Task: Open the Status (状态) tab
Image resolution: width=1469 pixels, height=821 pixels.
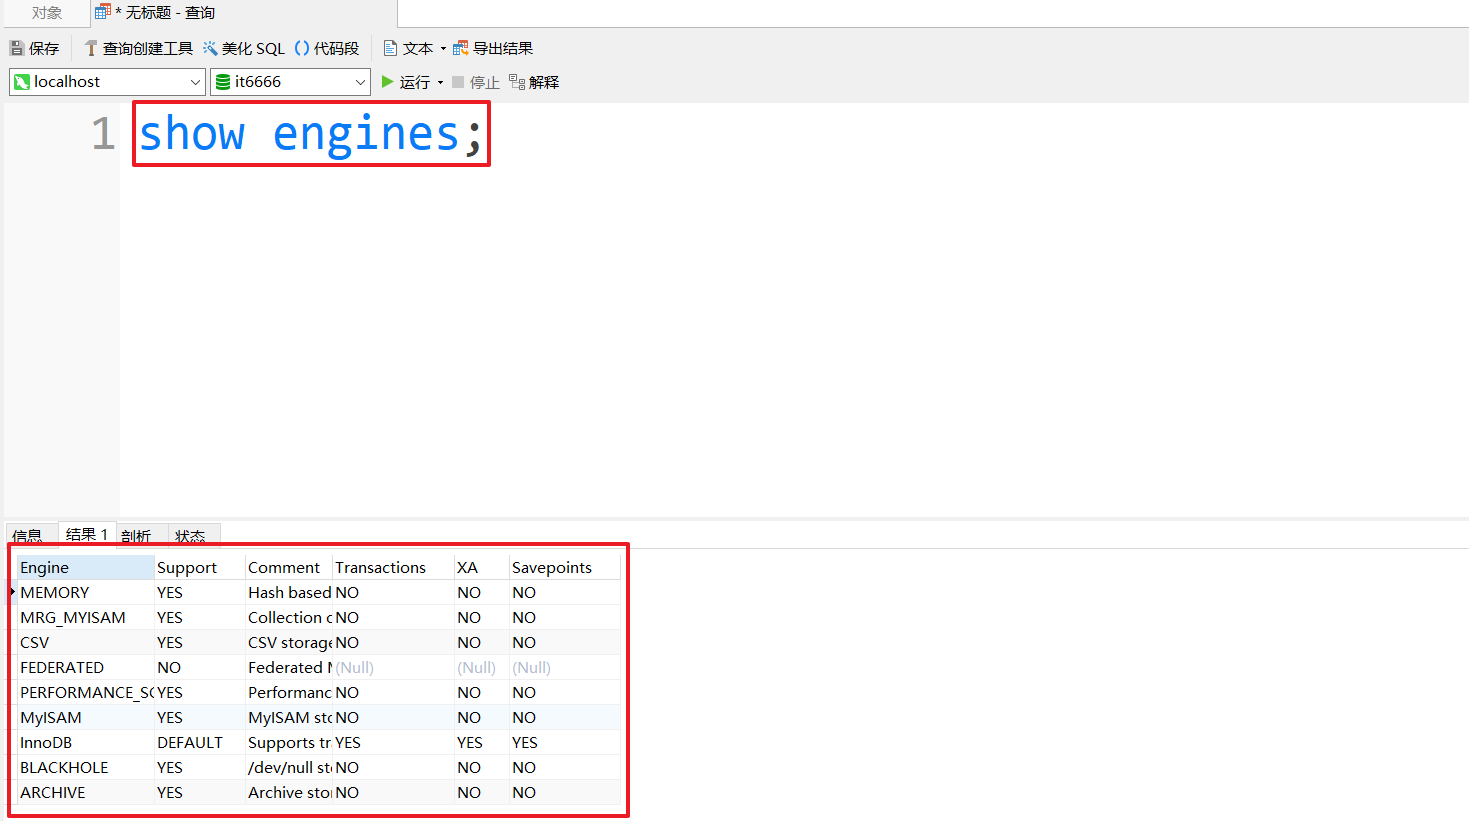Action: [190, 536]
